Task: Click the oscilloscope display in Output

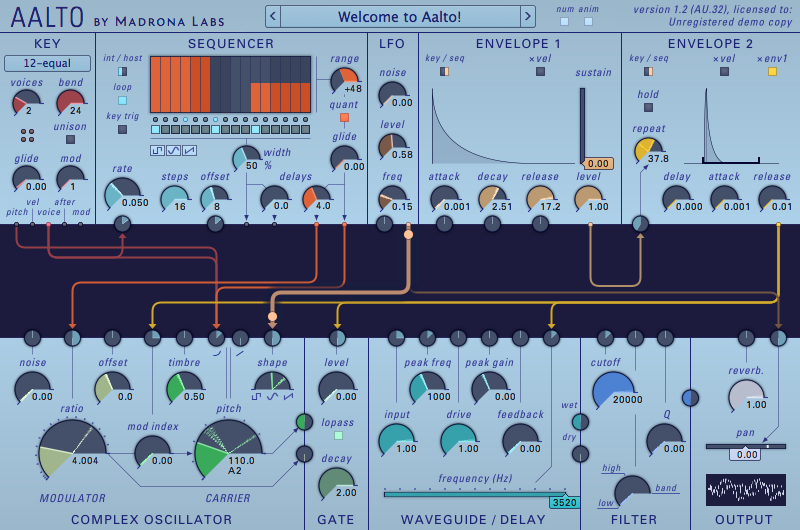Action: [x=739, y=490]
